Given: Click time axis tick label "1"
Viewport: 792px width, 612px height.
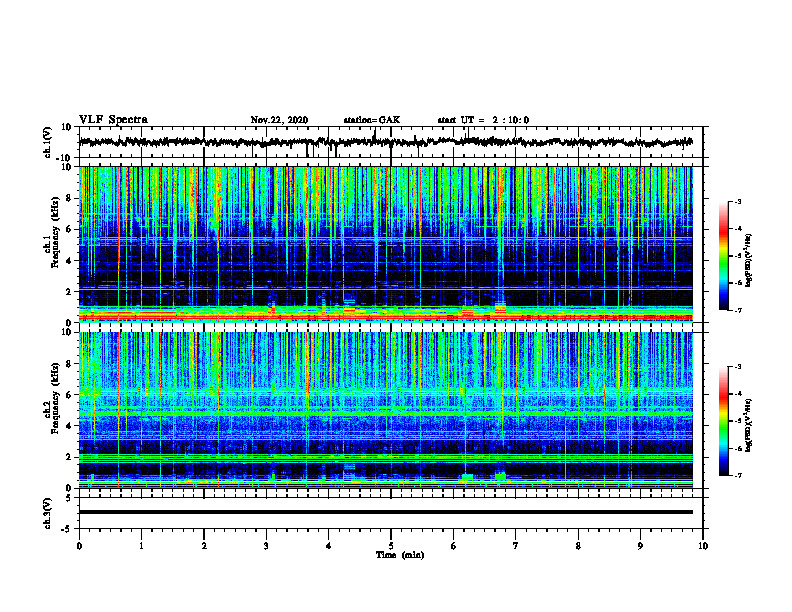Looking at the screenshot, I should (x=141, y=546).
